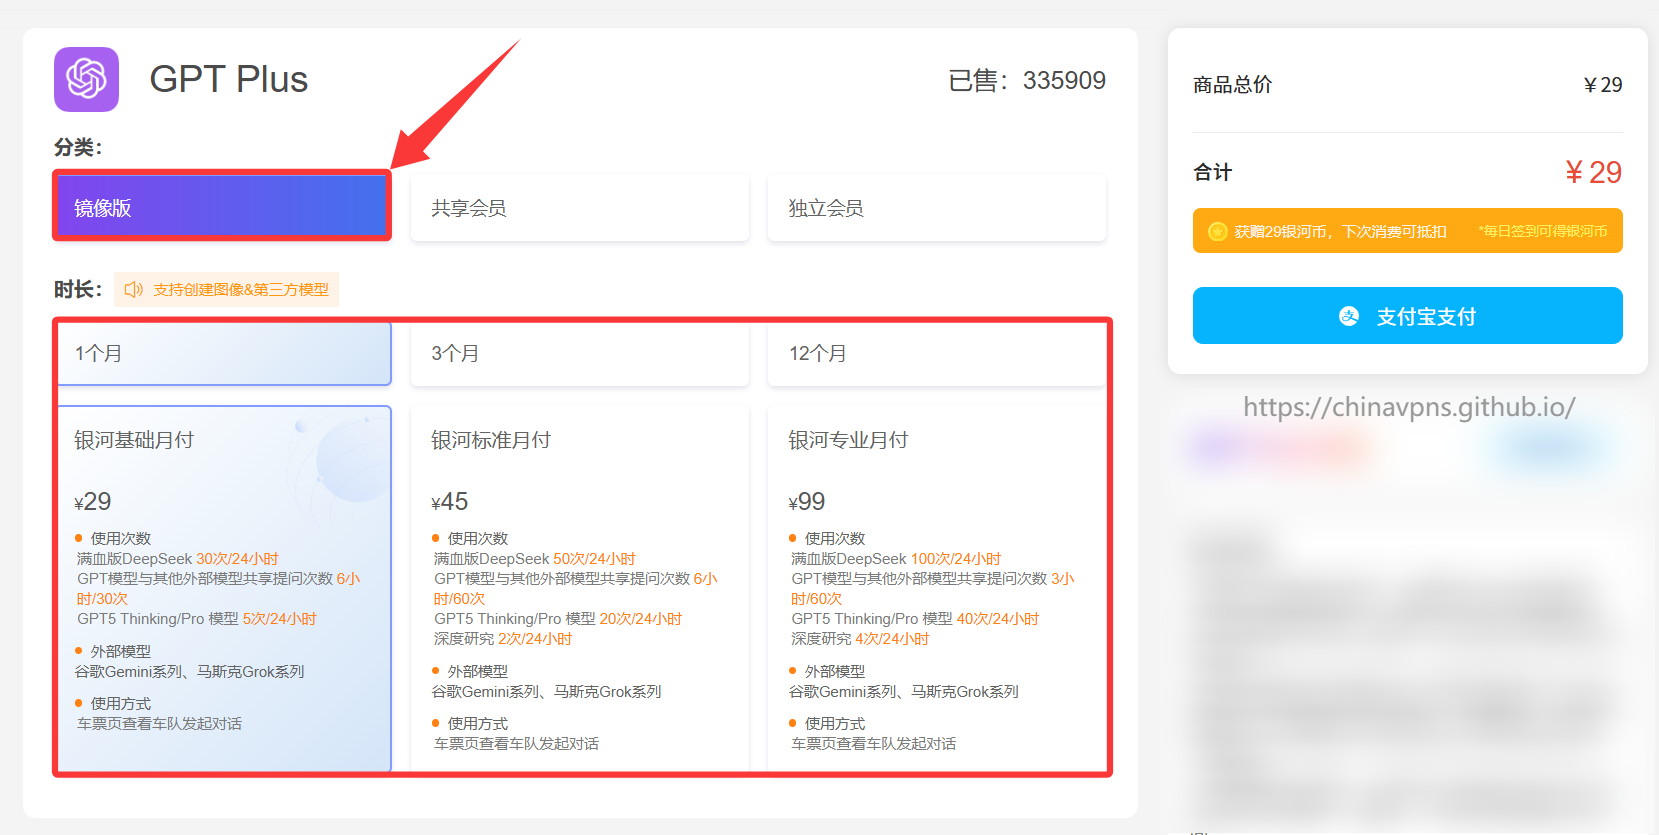Click the ¥45 price in standard plan

(x=450, y=501)
